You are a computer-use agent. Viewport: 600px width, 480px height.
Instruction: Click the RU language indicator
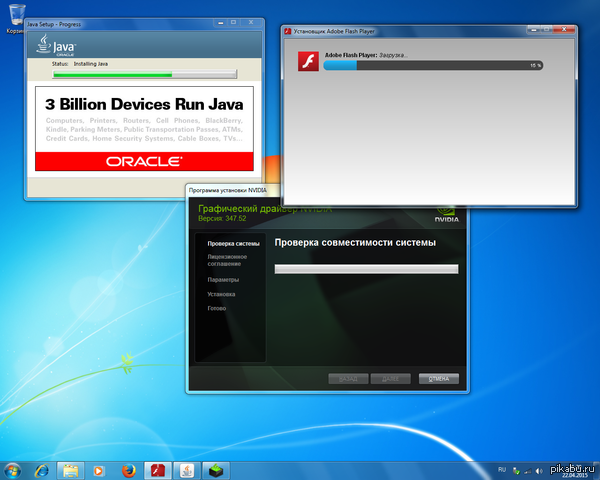502,470
